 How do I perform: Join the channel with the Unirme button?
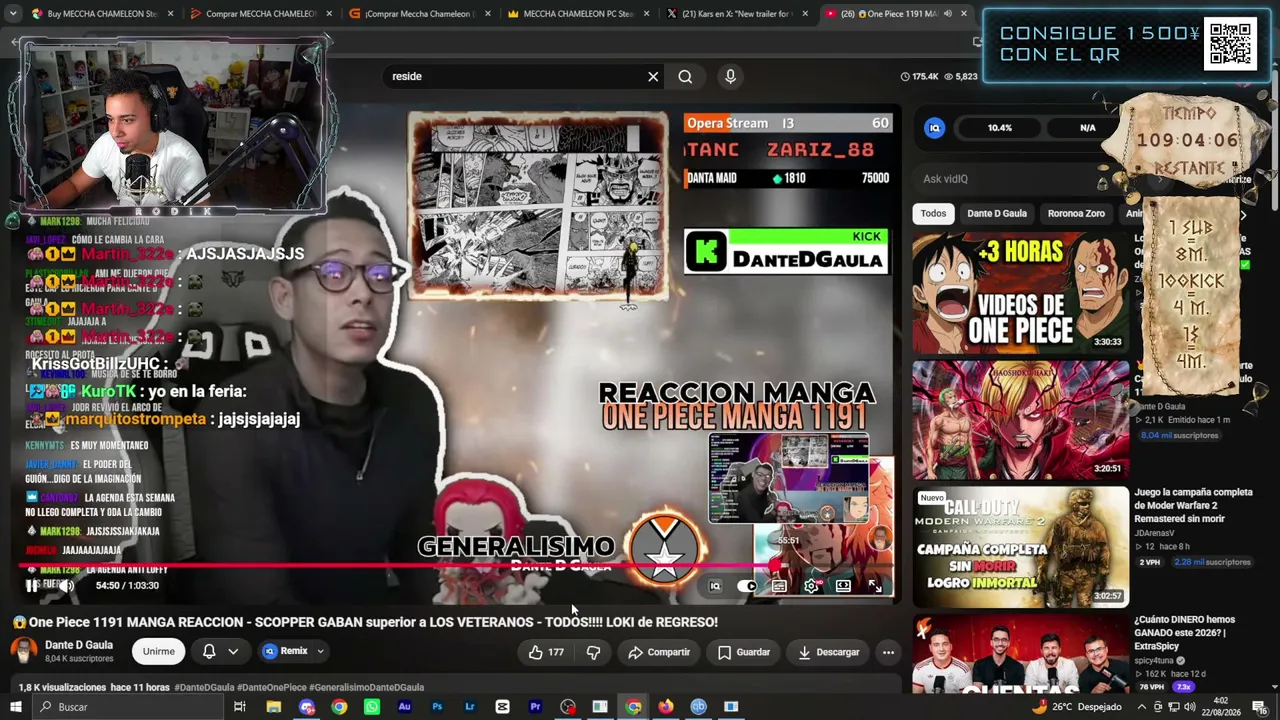(158, 651)
